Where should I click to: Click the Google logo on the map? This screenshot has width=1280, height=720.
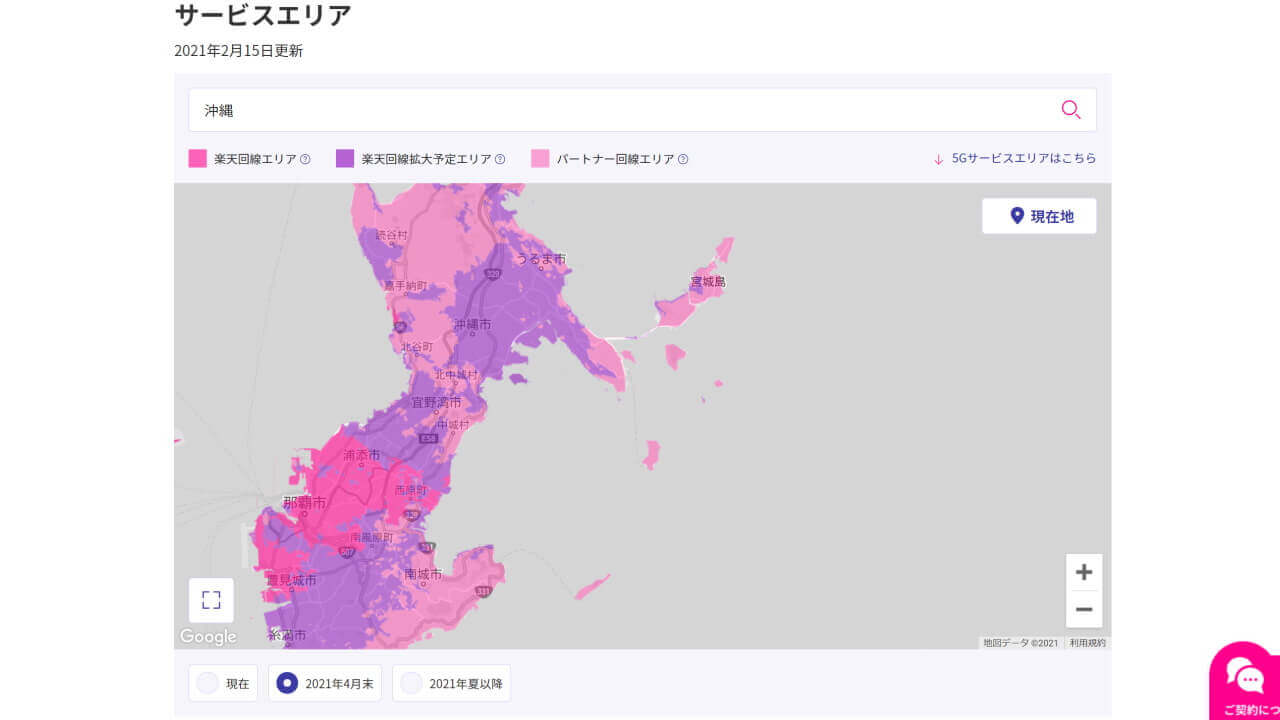pyautogui.click(x=208, y=636)
